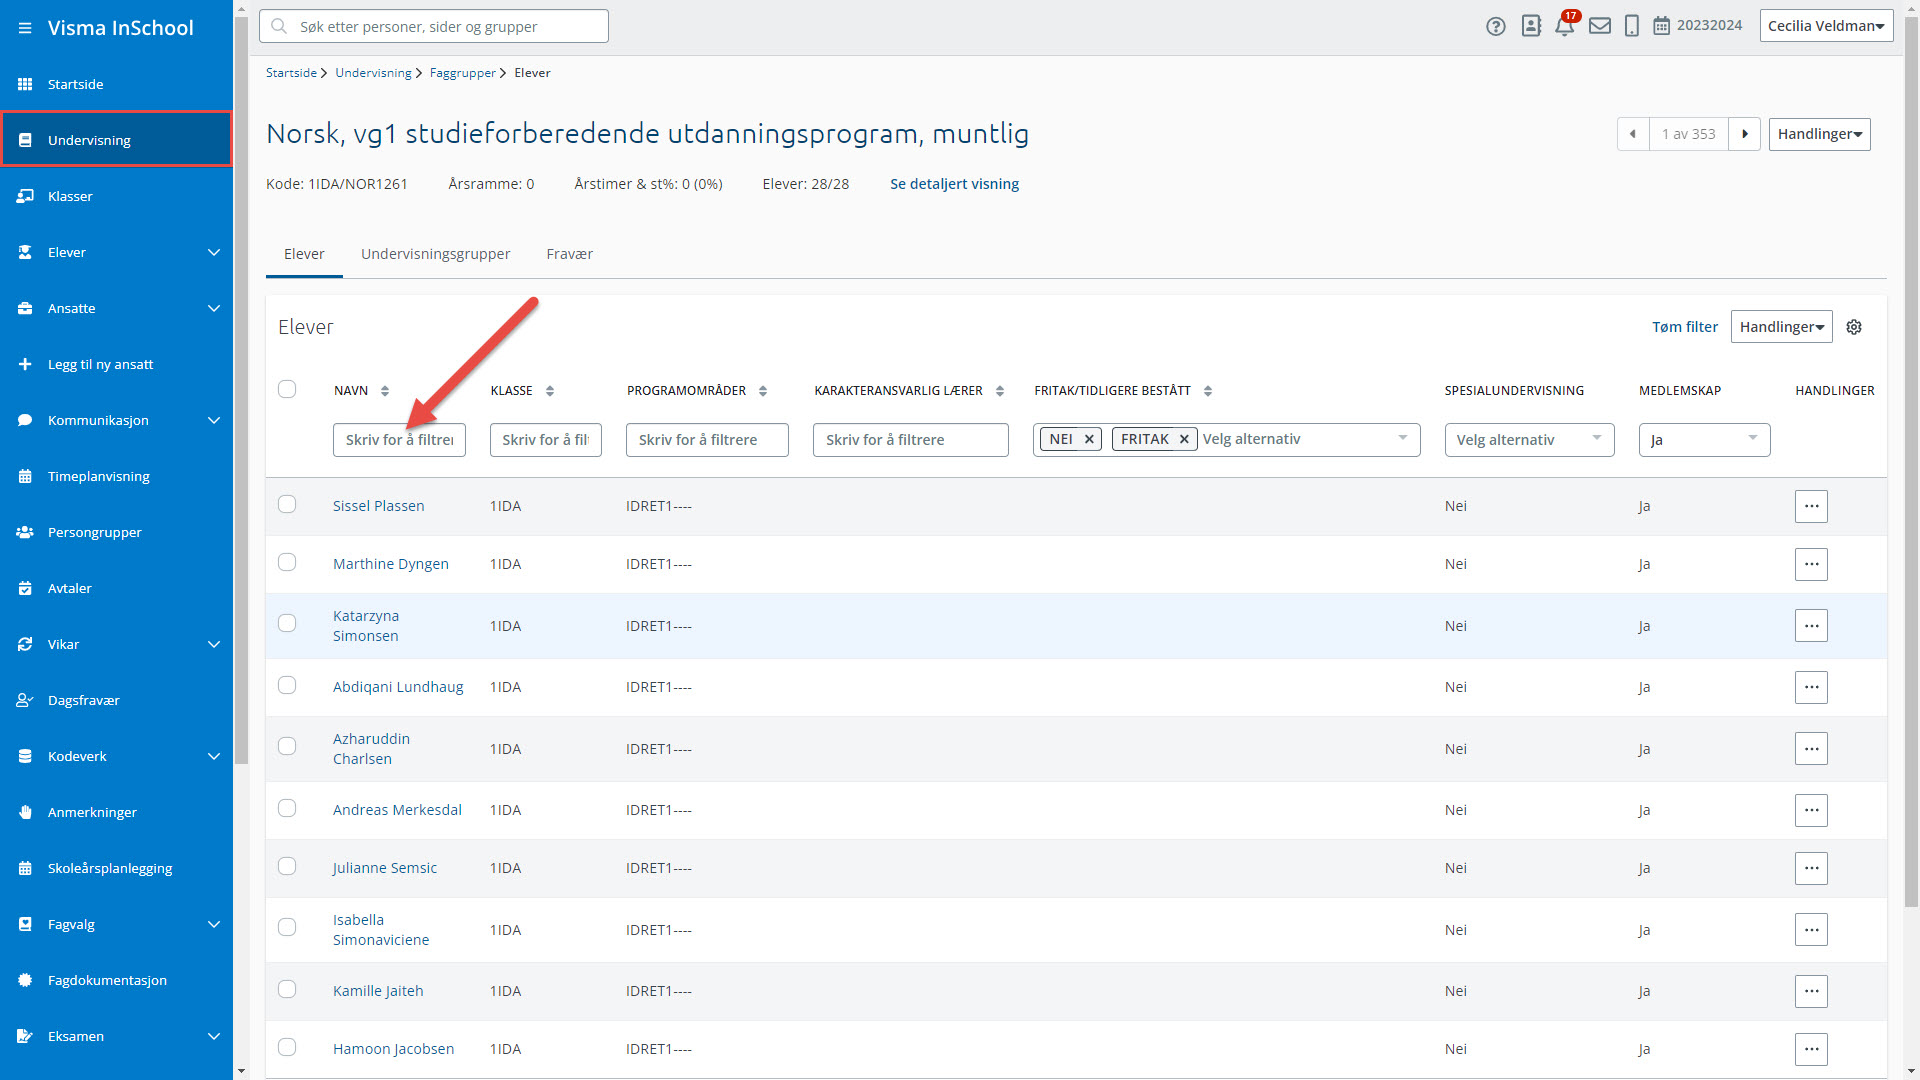Open the help question mark icon

1496,26
